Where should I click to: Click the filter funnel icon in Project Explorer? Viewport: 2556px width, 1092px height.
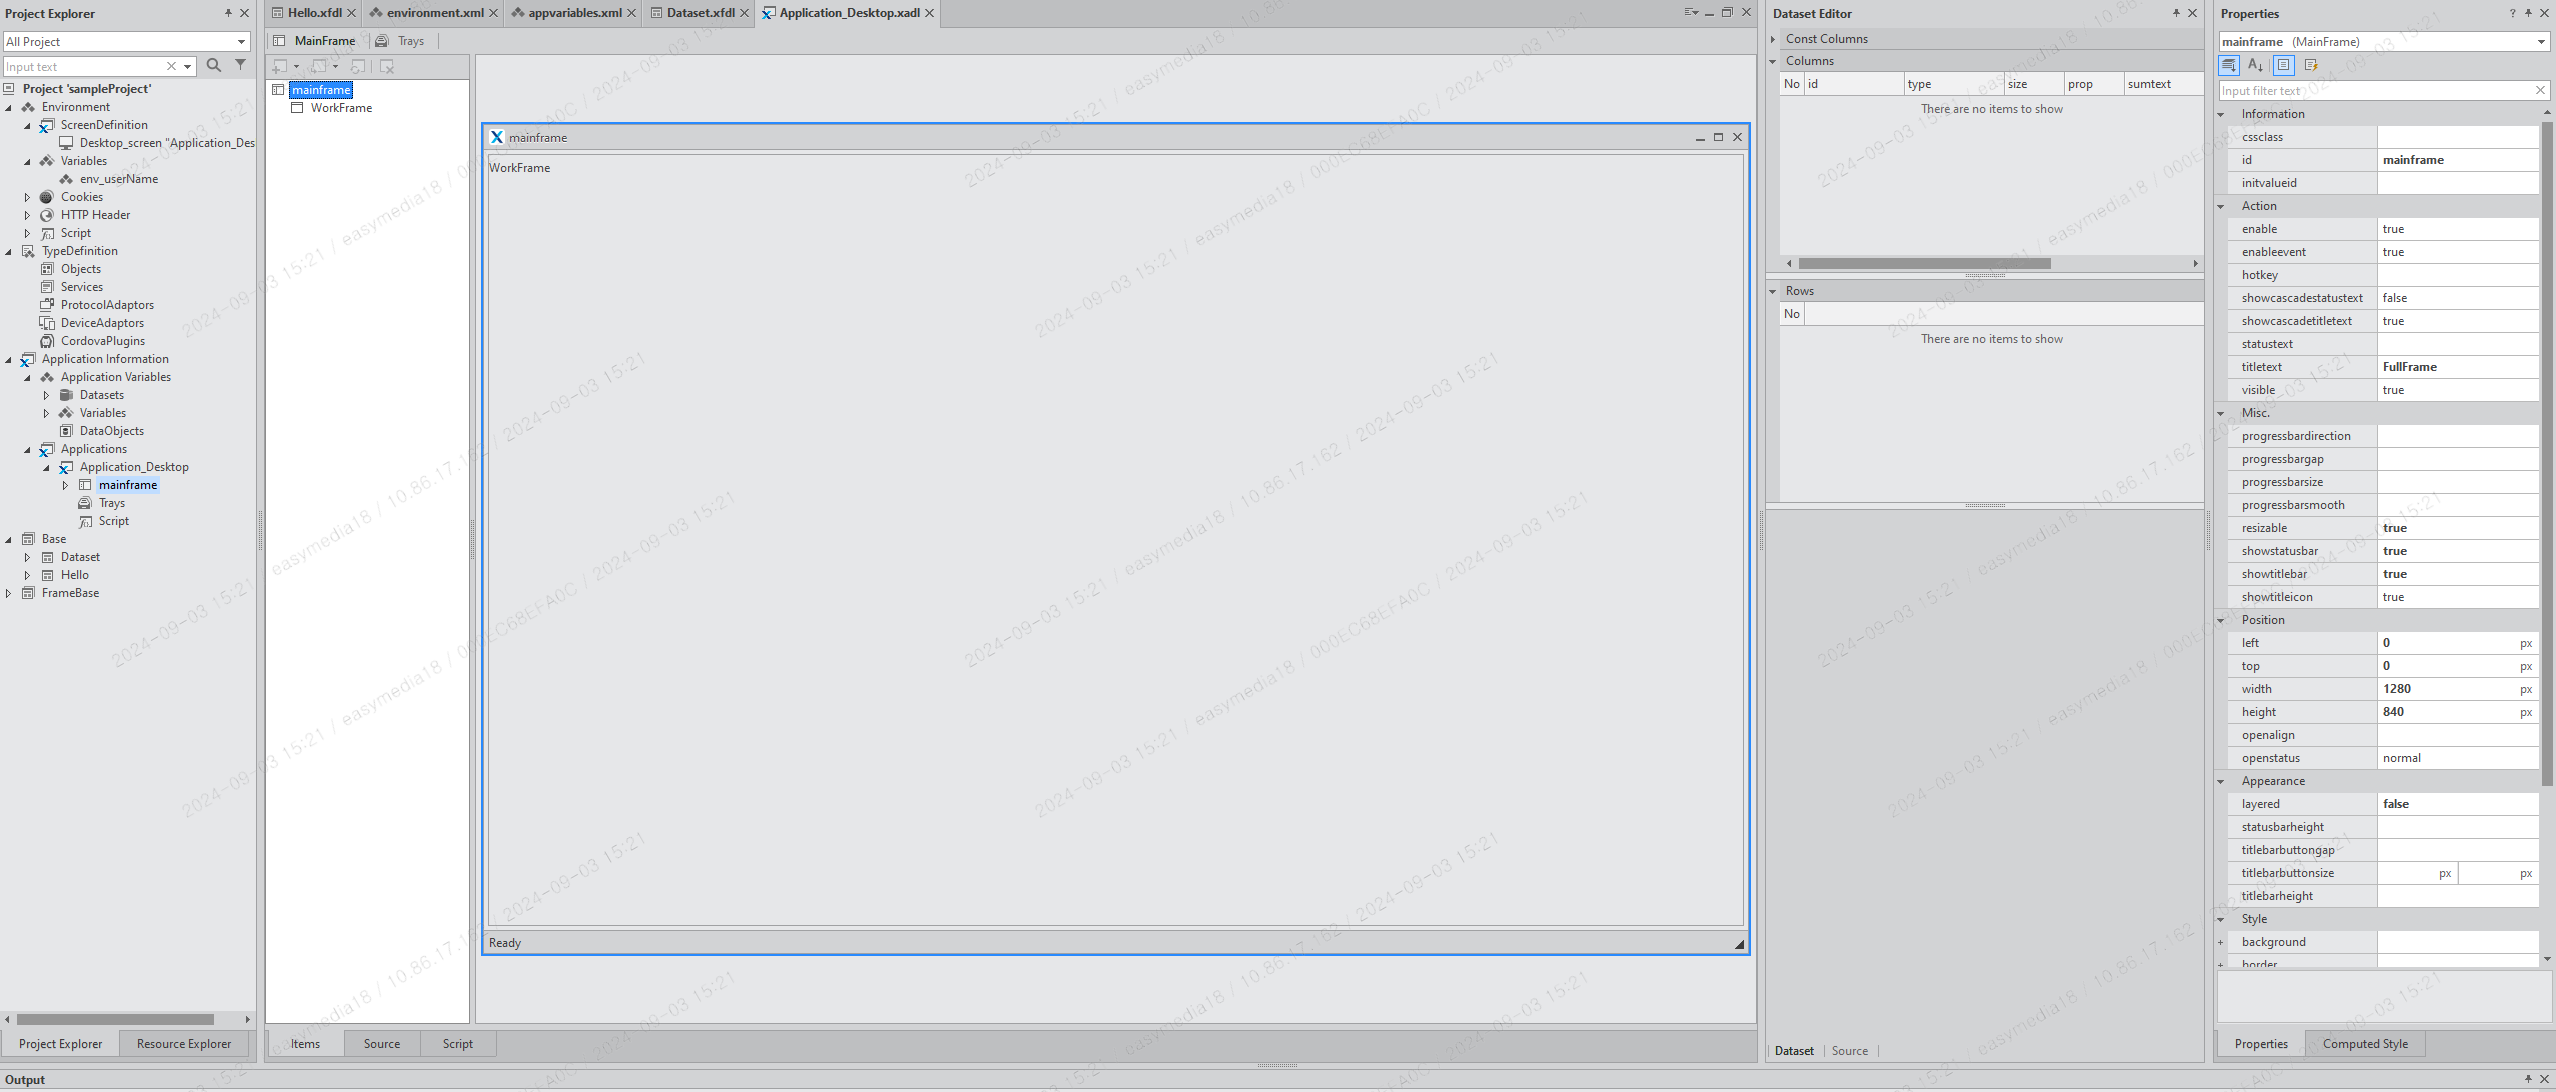coord(240,65)
